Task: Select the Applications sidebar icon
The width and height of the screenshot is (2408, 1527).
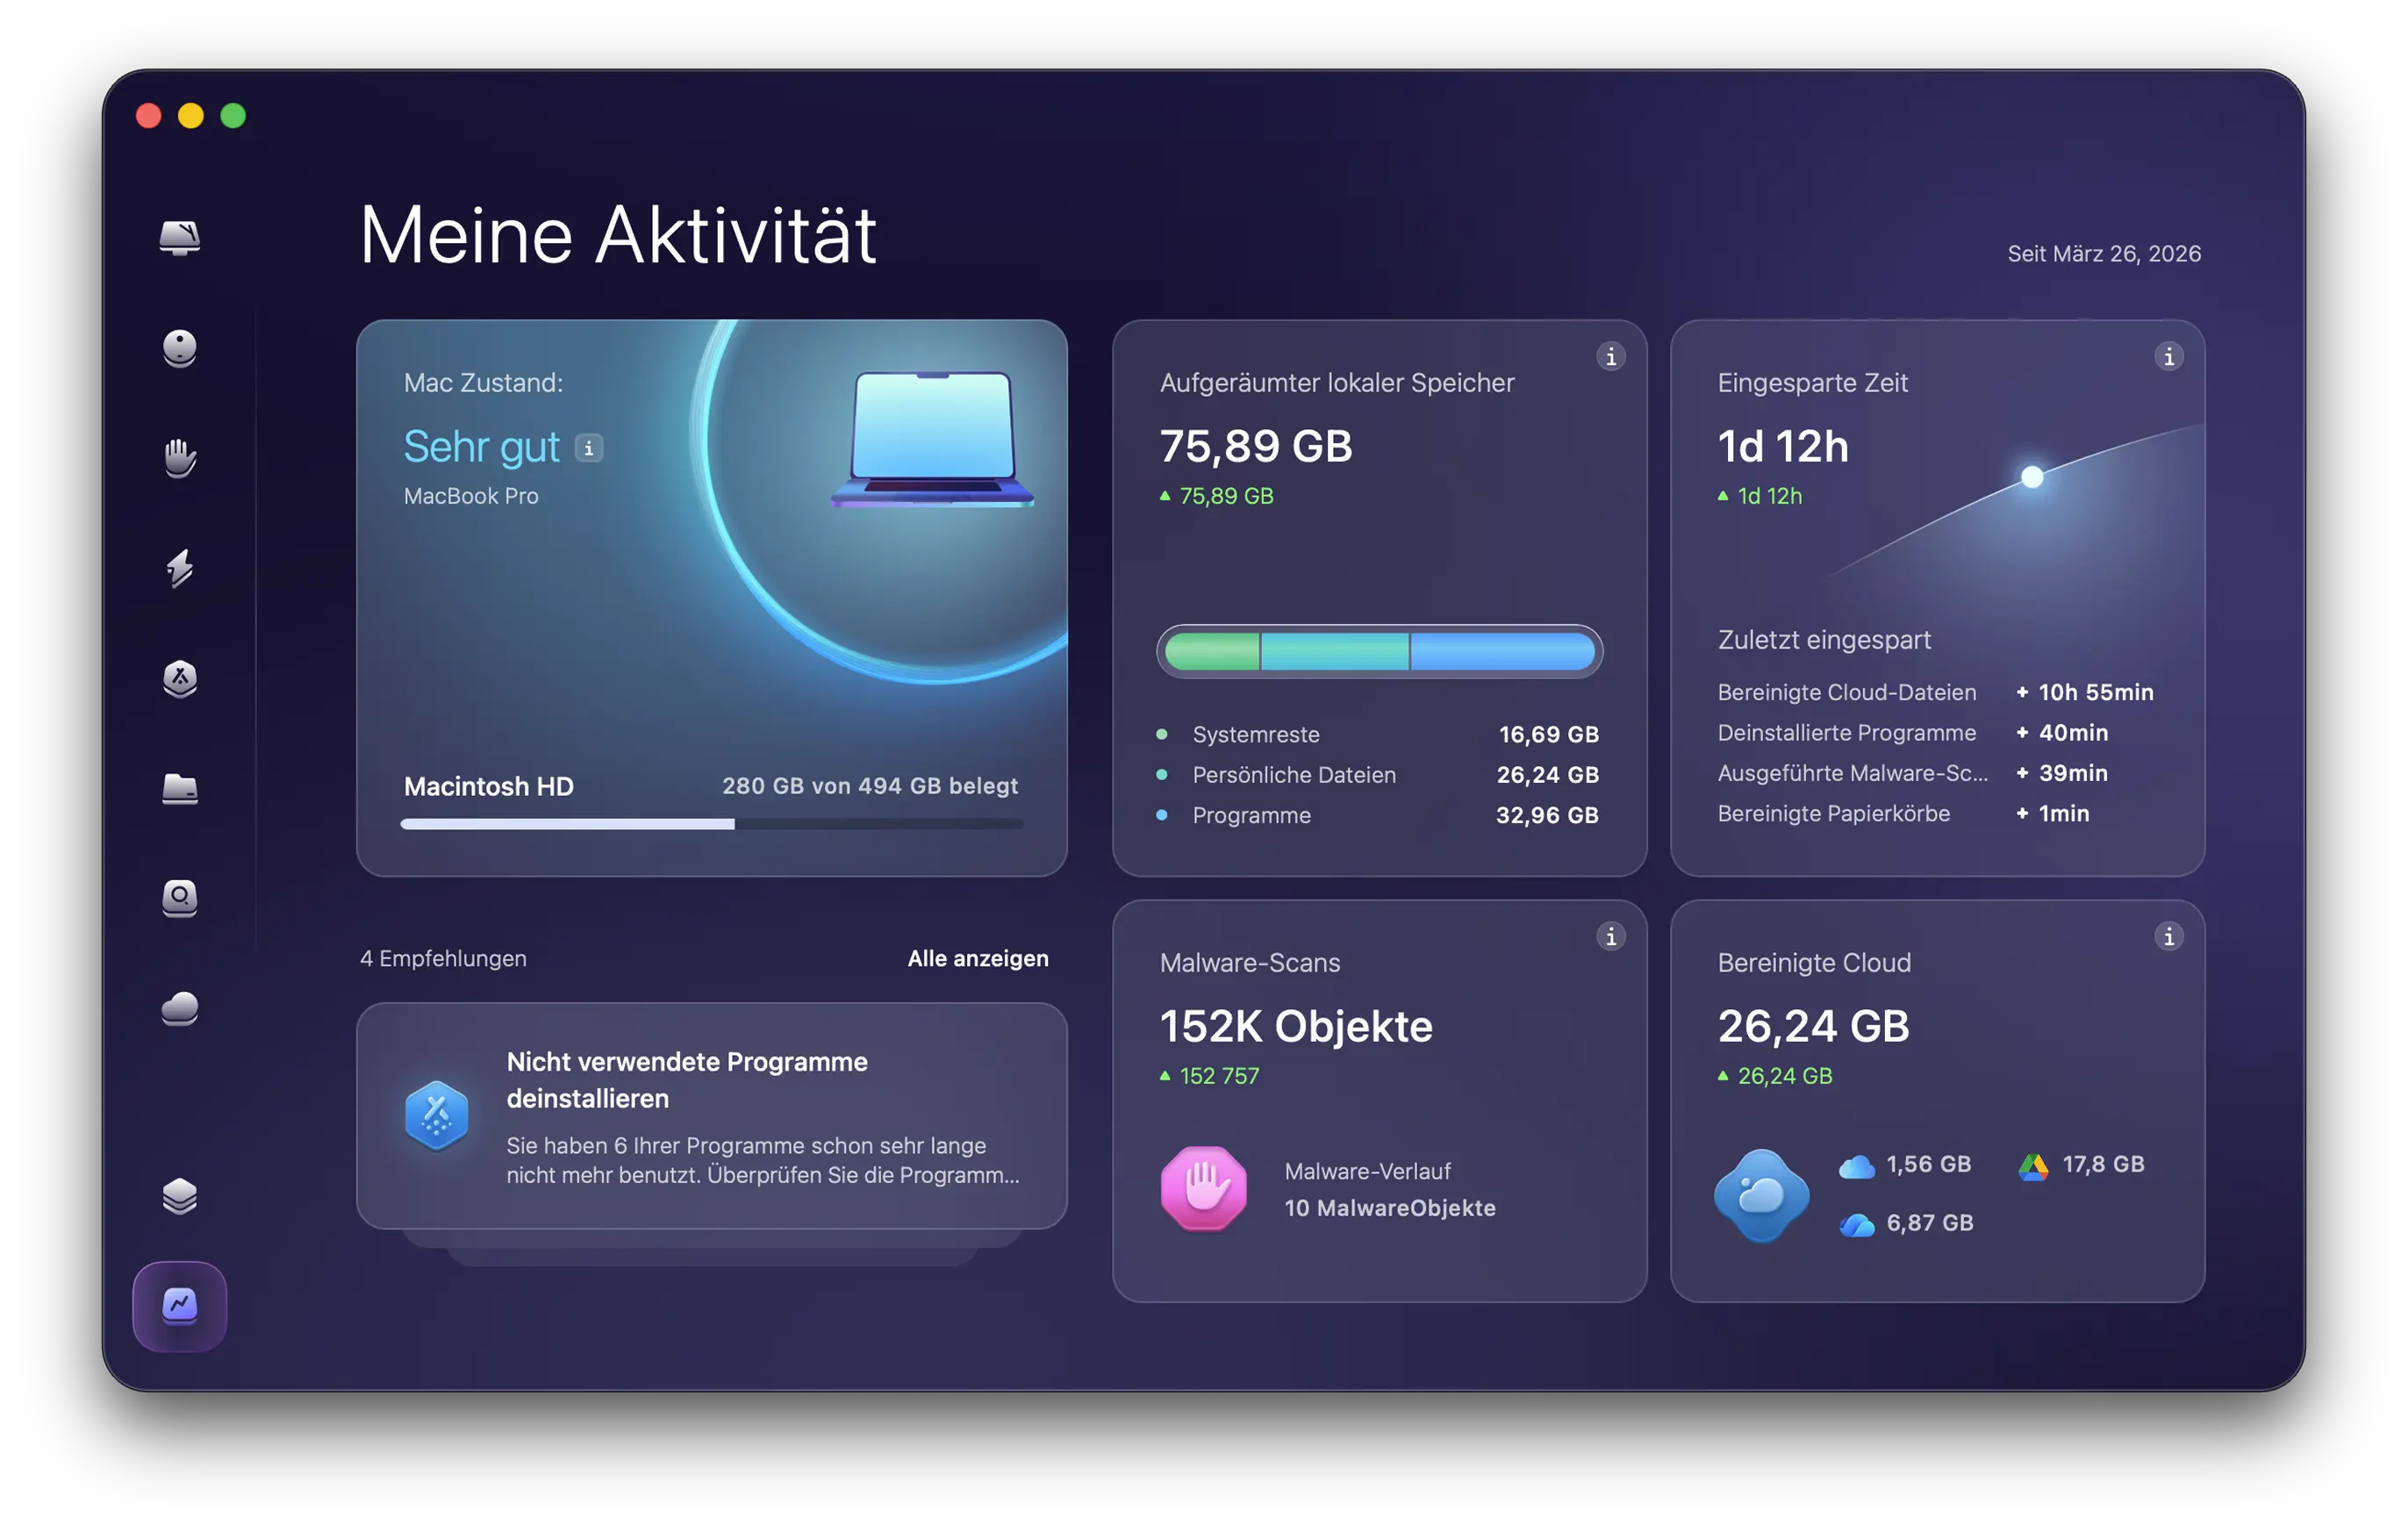Action: [x=180, y=679]
